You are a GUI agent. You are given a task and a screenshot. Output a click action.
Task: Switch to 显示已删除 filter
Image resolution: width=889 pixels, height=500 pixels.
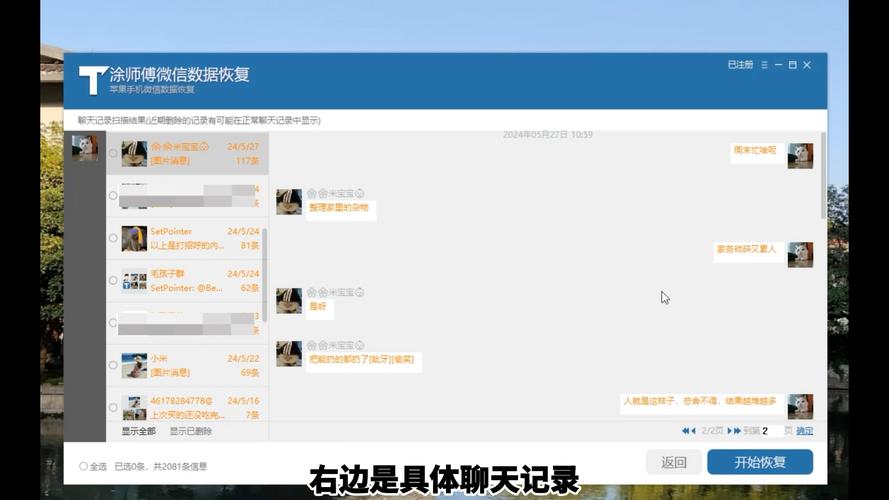(x=190, y=431)
